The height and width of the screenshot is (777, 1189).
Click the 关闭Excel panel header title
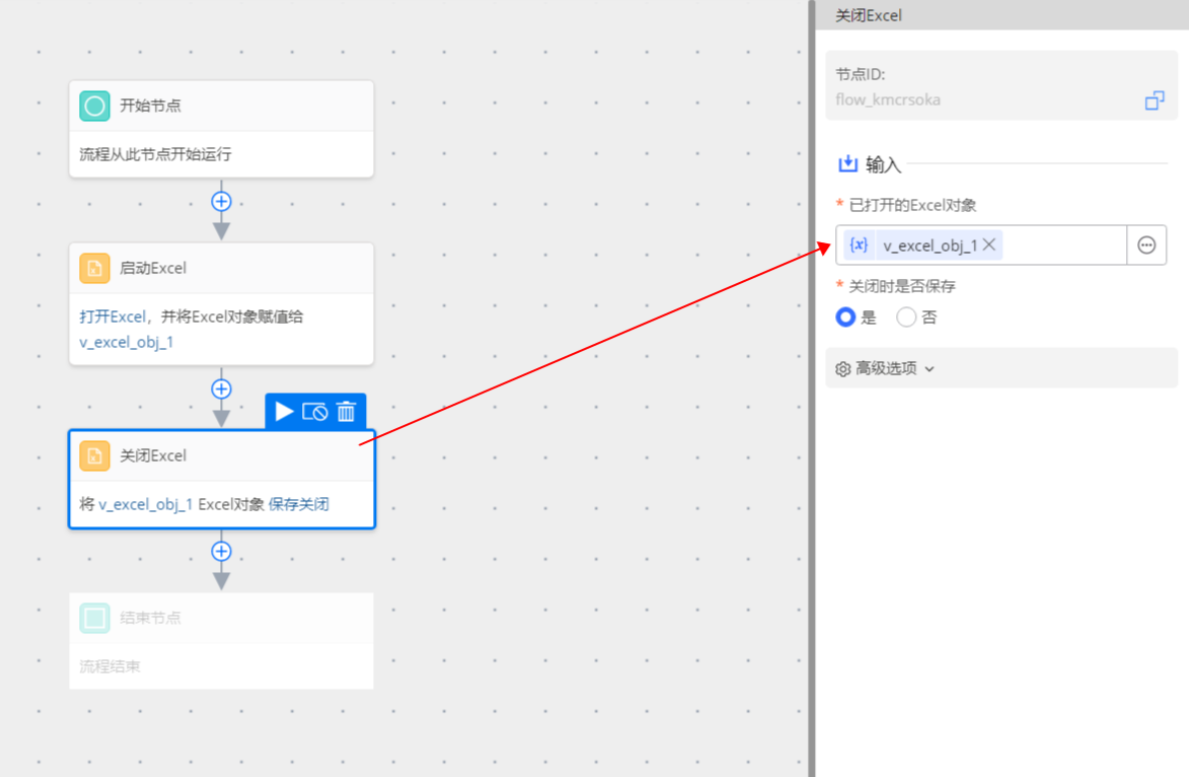869,15
